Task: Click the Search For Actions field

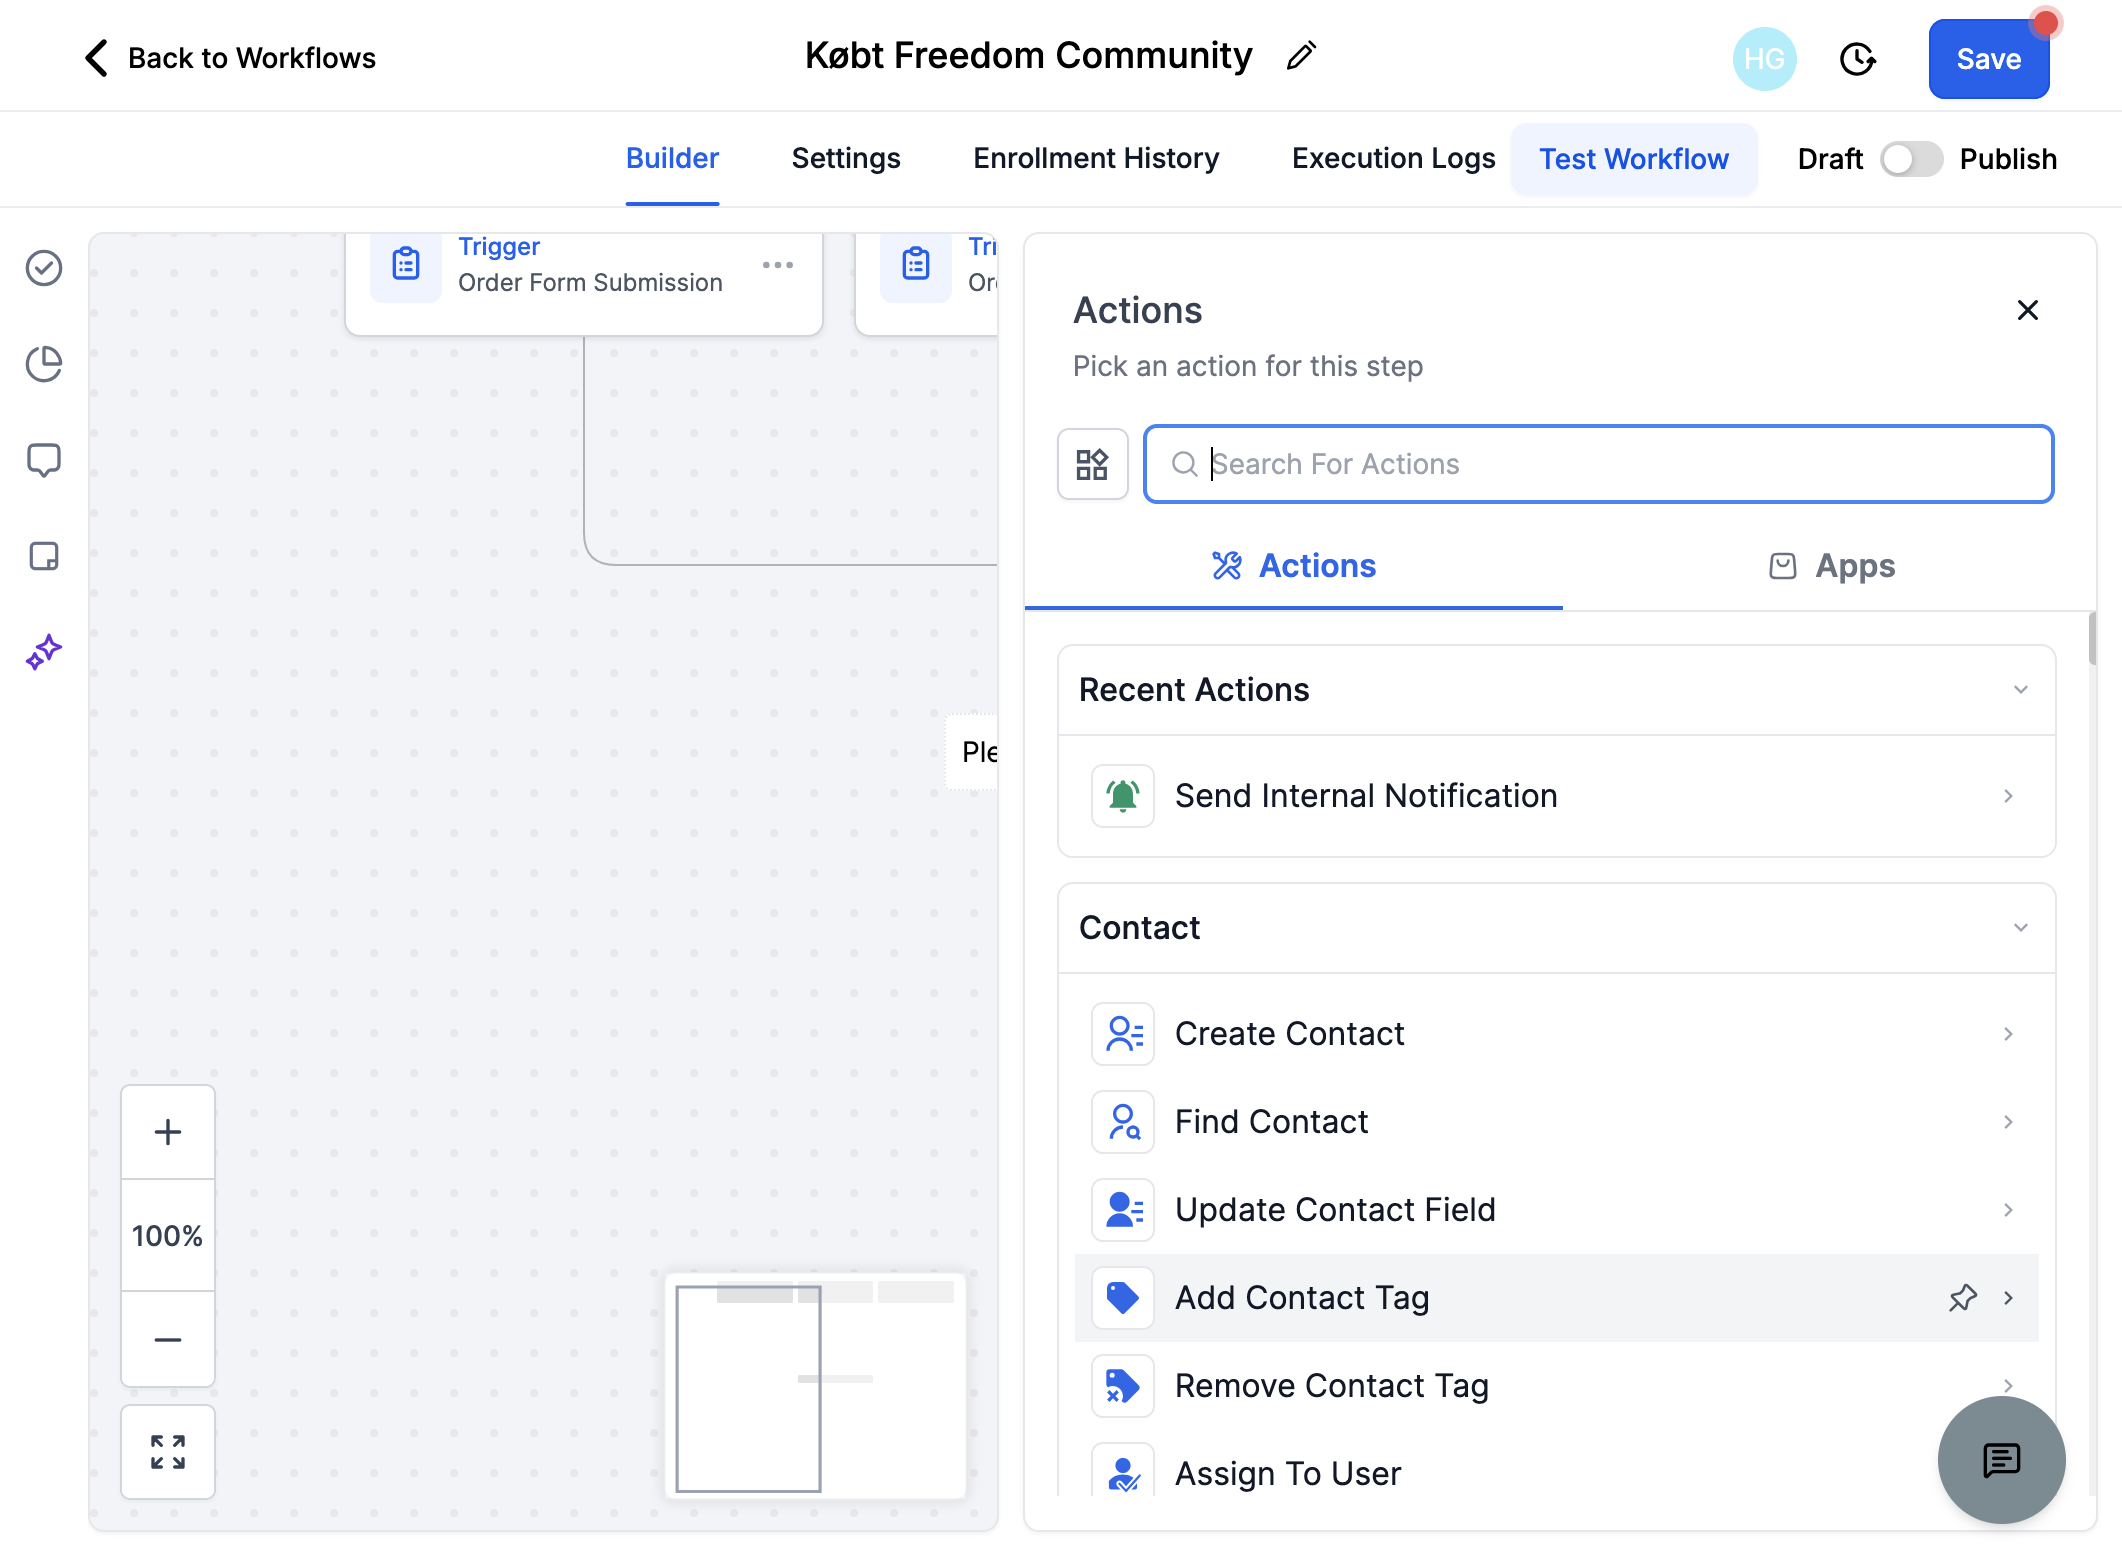Action: coord(1599,464)
